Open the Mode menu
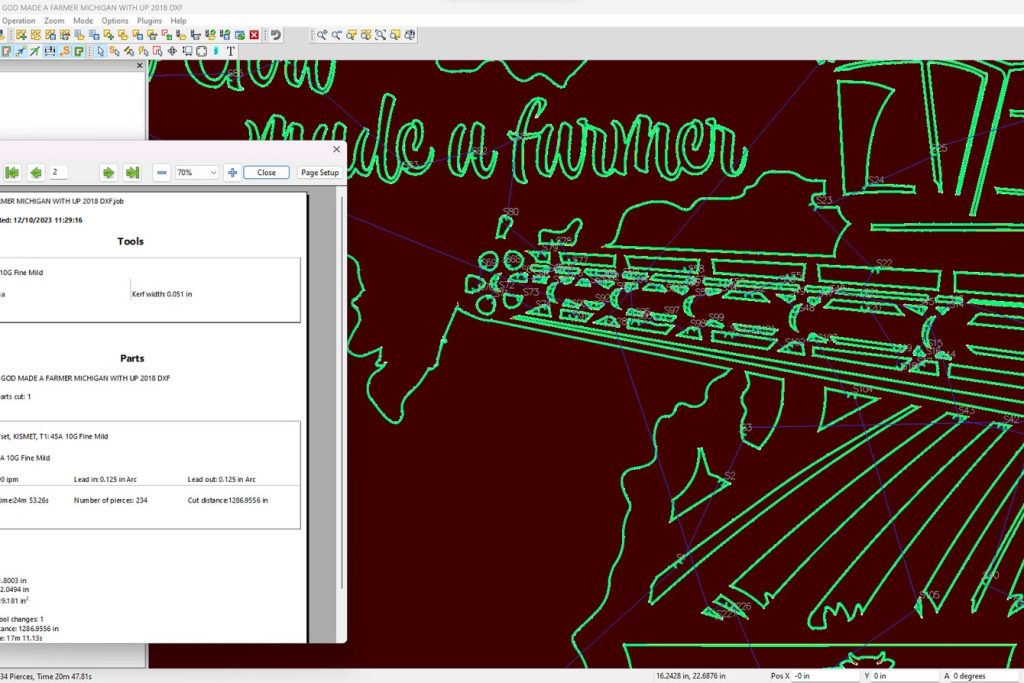The width and height of the screenshot is (1024, 683). [x=83, y=20]
